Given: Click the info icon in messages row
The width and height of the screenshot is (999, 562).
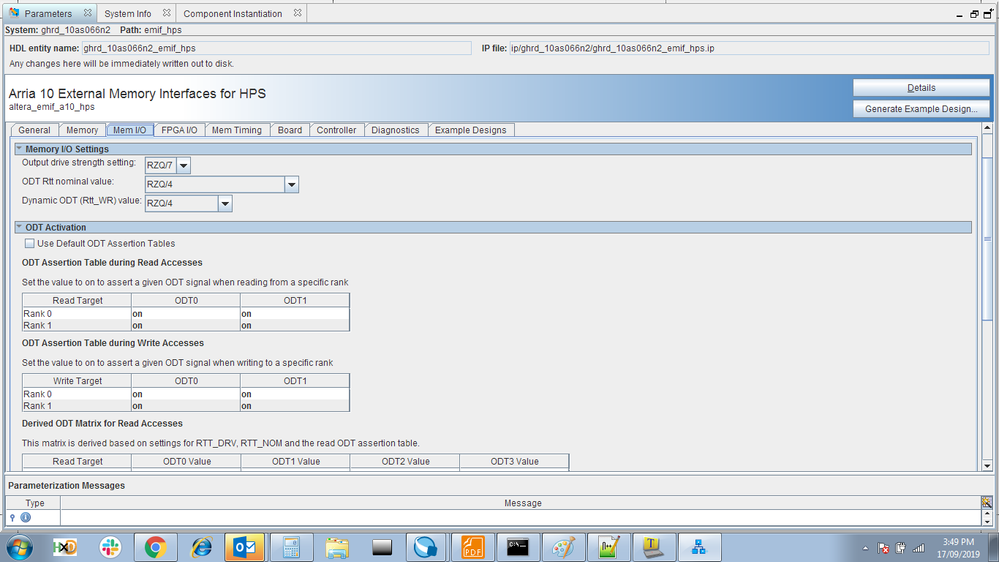Looking at the screenshot, I should (25, 517).
